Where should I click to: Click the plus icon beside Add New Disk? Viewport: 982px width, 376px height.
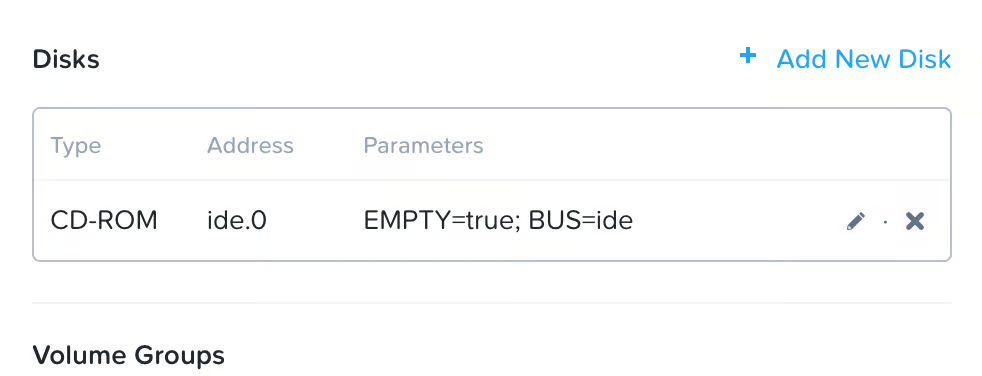click(x=747, y=57)
